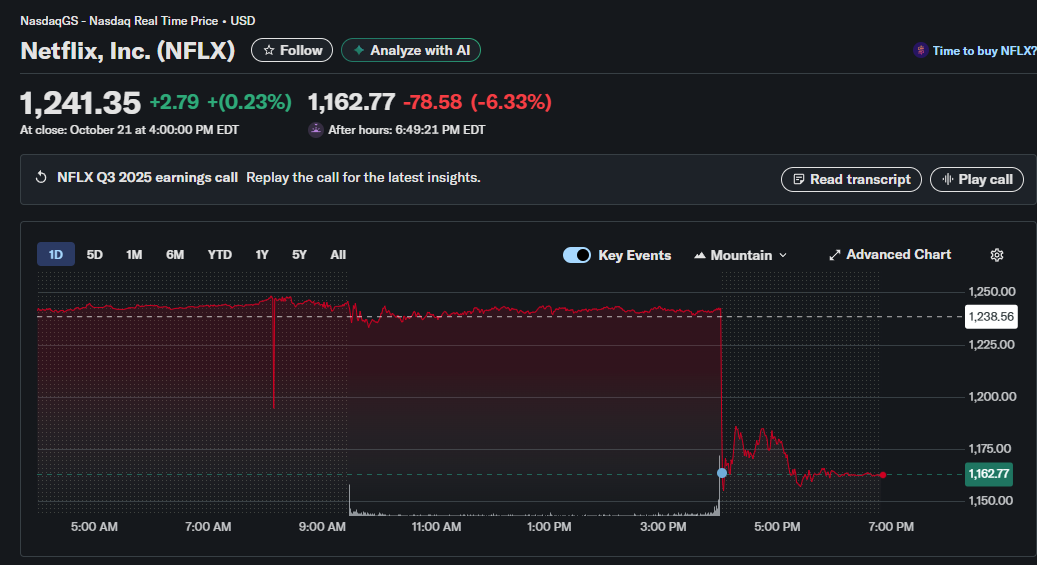Switch to 5D range

click(x=95, y=255)
